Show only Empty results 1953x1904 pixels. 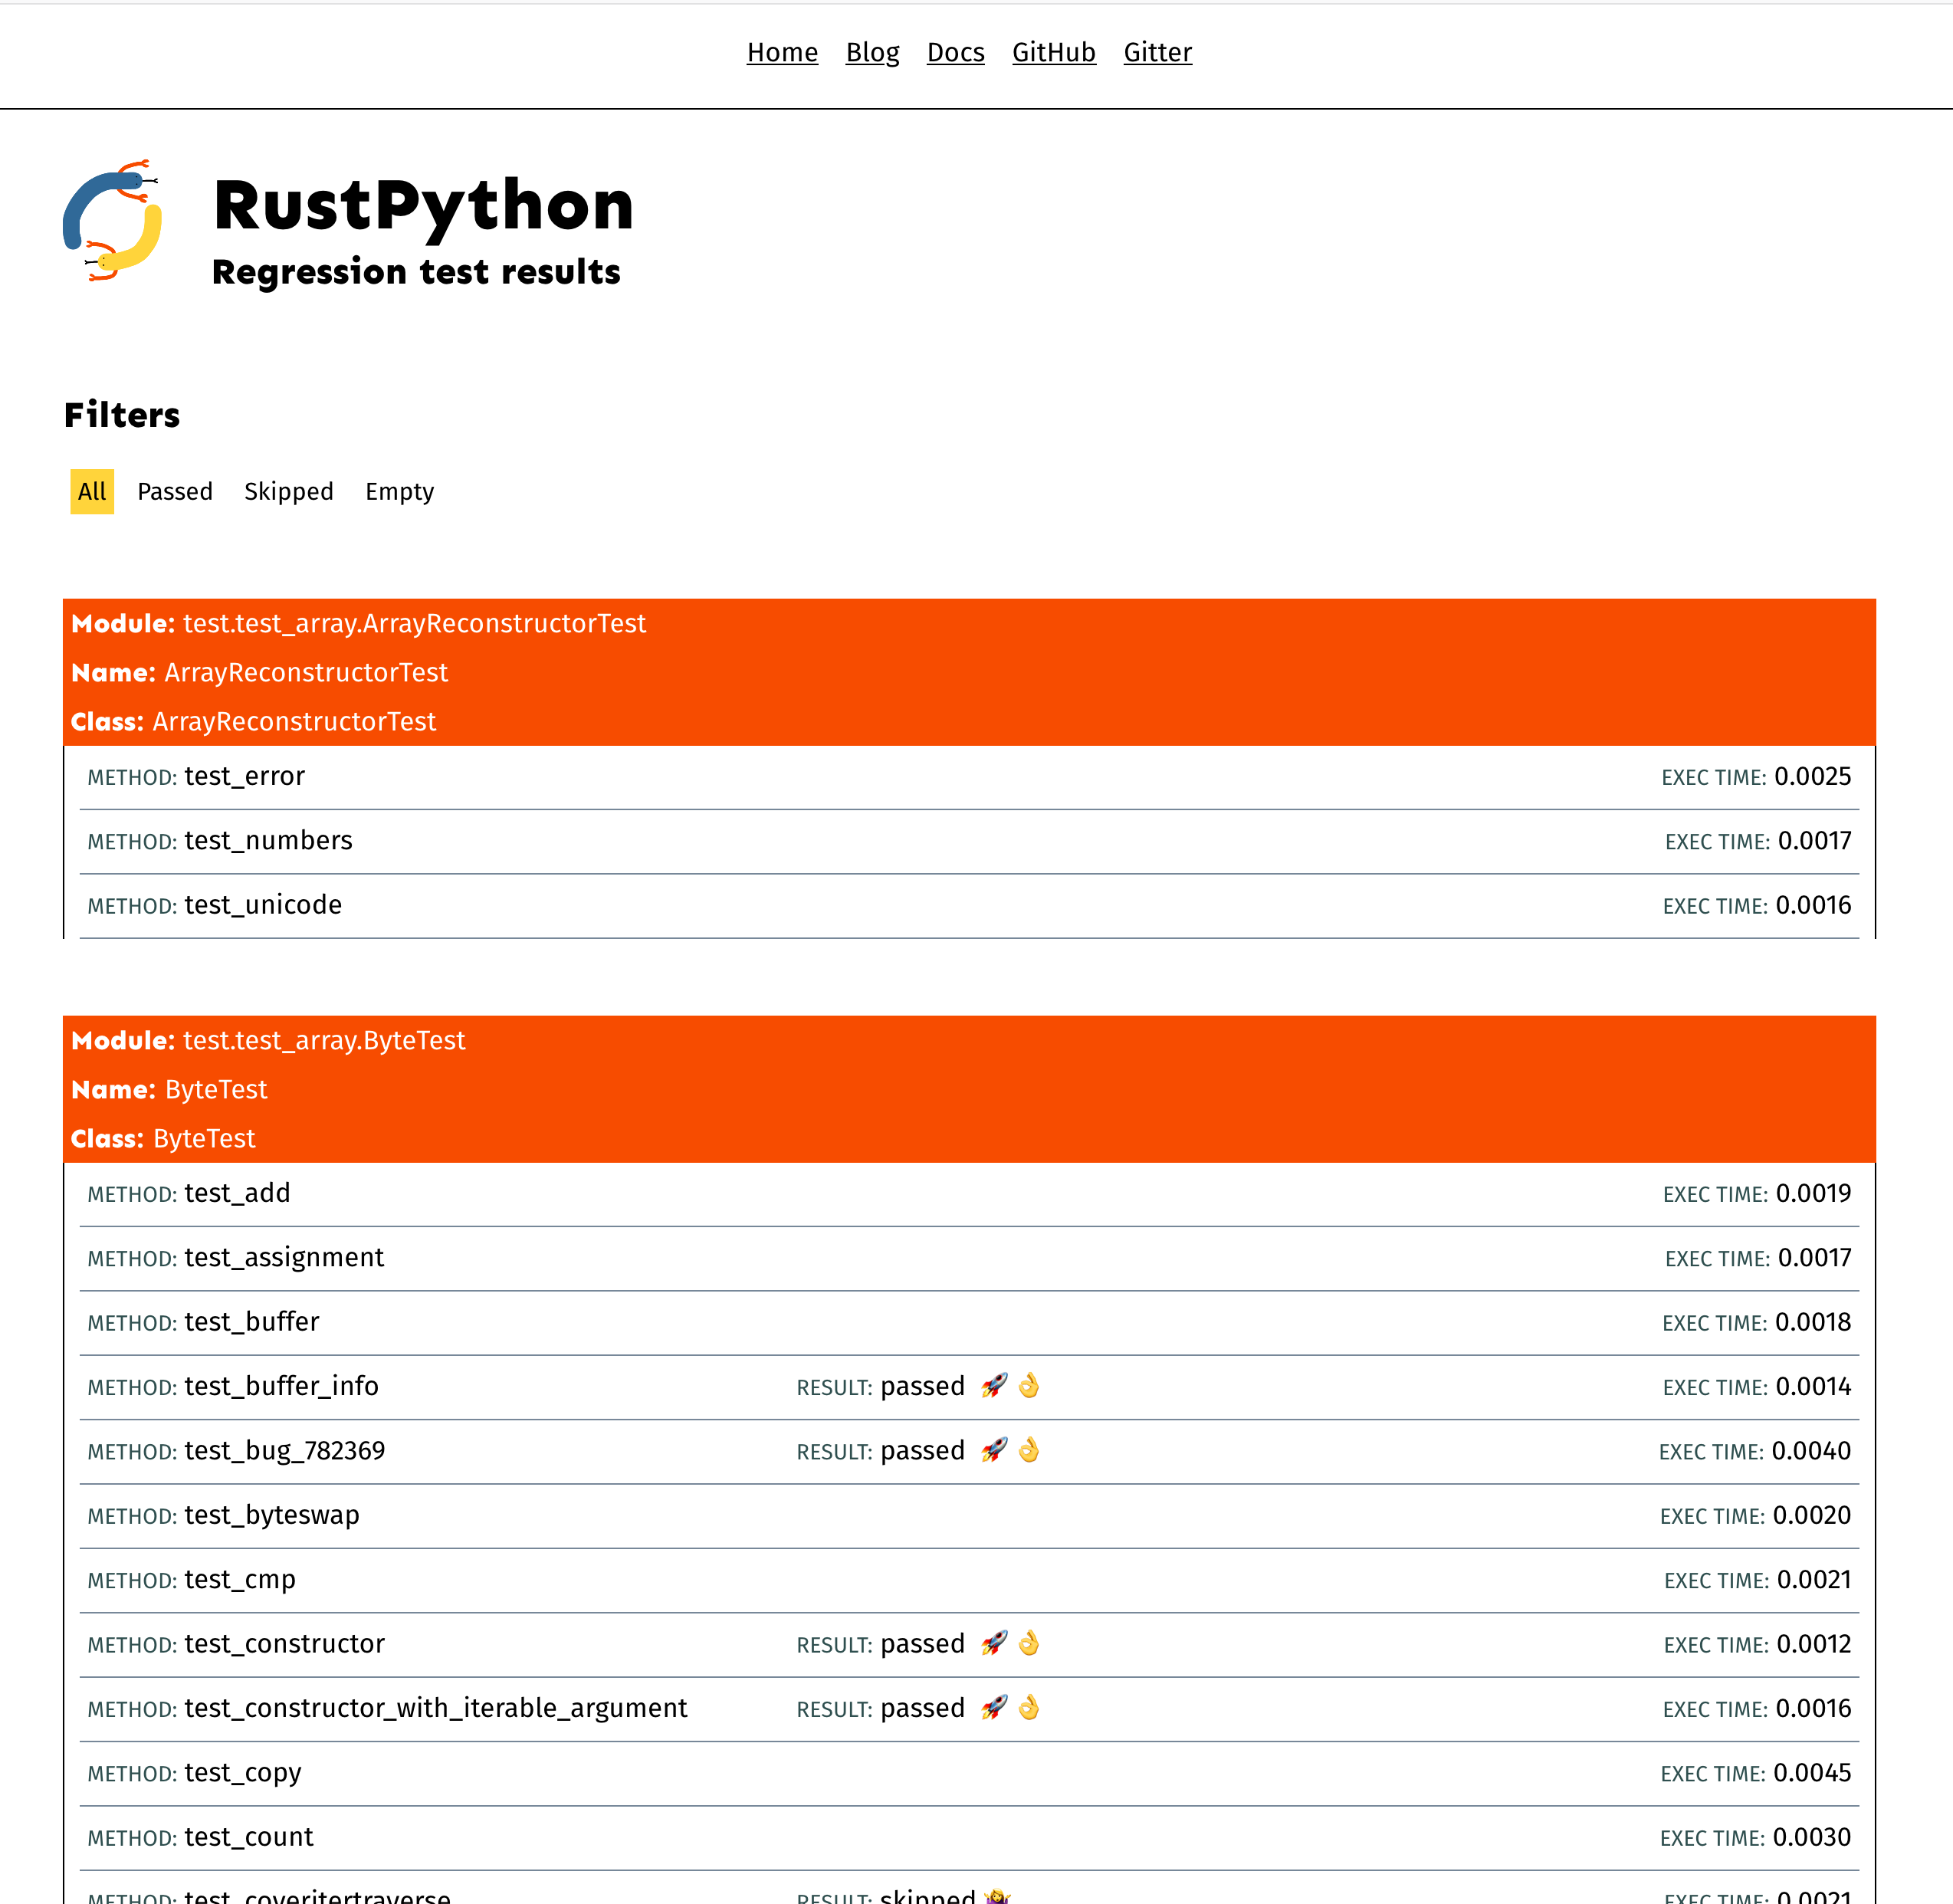pyautogui.click(x=399, y=491)
